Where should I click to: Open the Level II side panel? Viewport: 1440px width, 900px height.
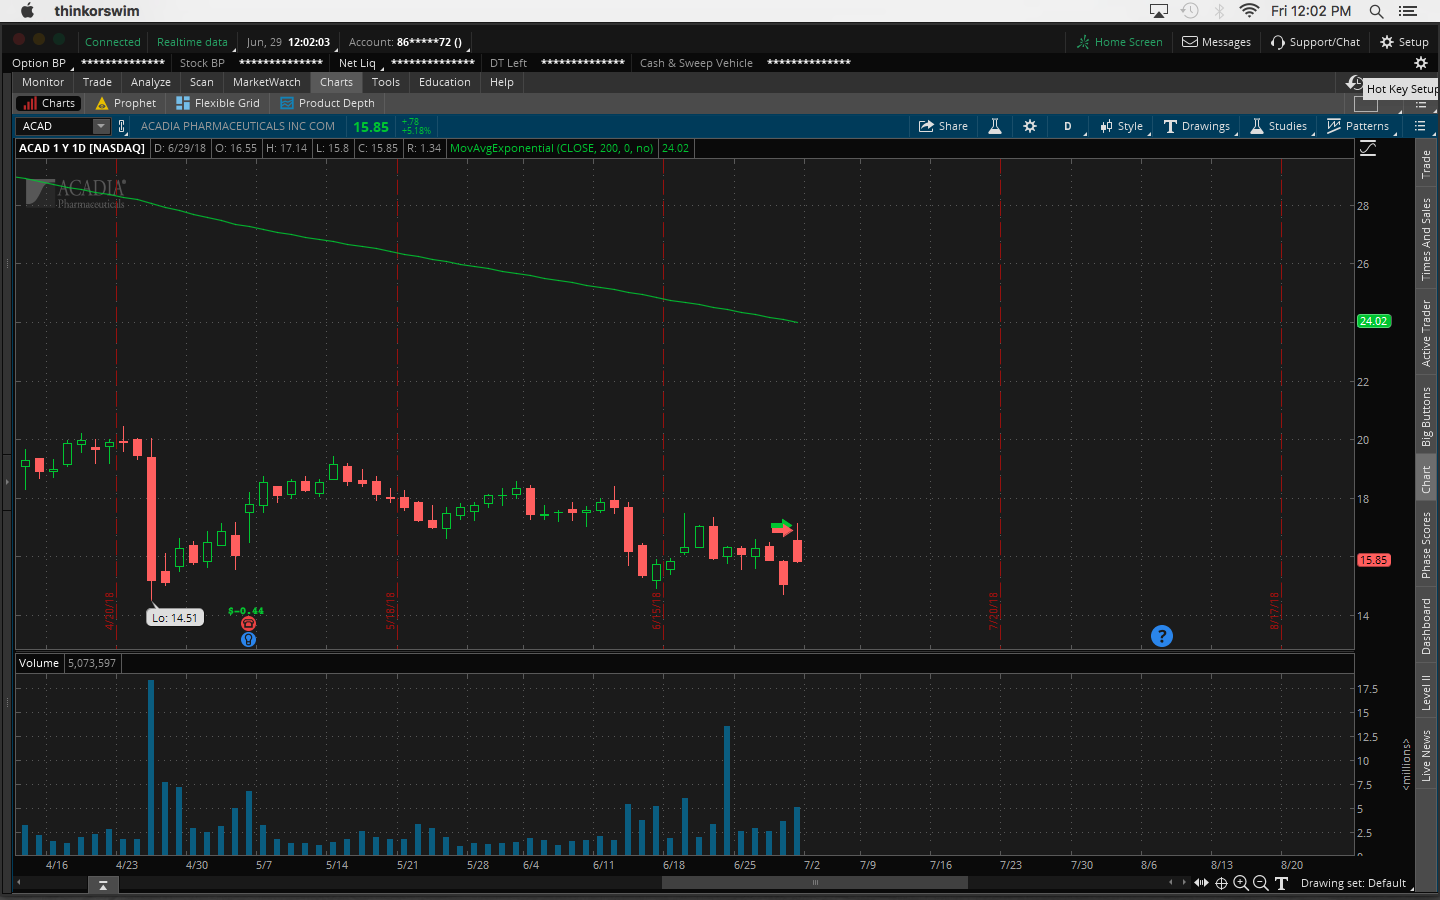(x=1427, y=692)
